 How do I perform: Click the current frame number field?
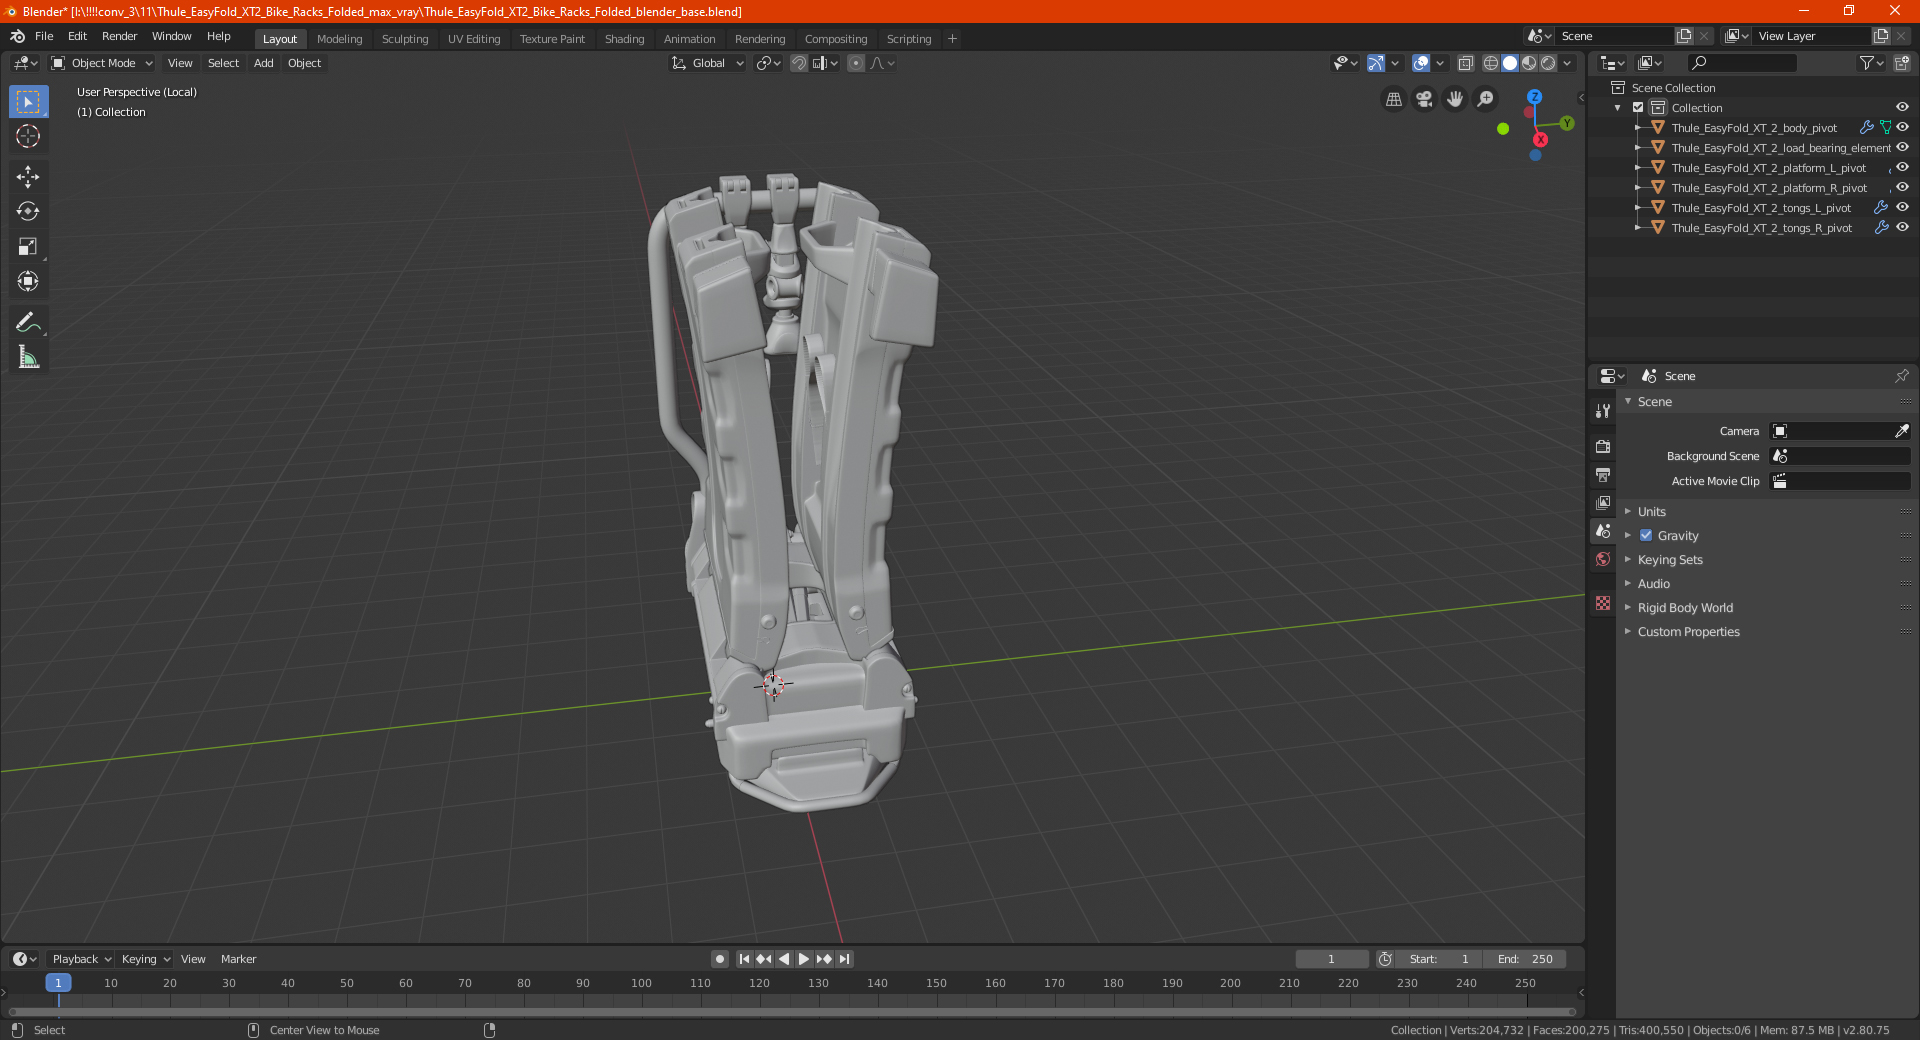(1331, 959)
